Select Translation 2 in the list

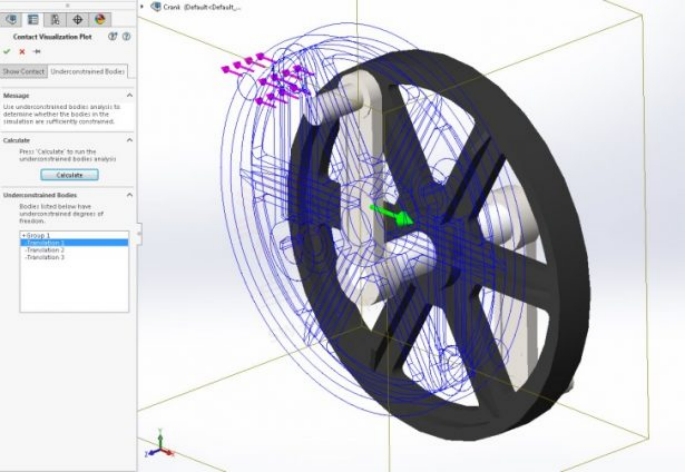click(46, 250)
